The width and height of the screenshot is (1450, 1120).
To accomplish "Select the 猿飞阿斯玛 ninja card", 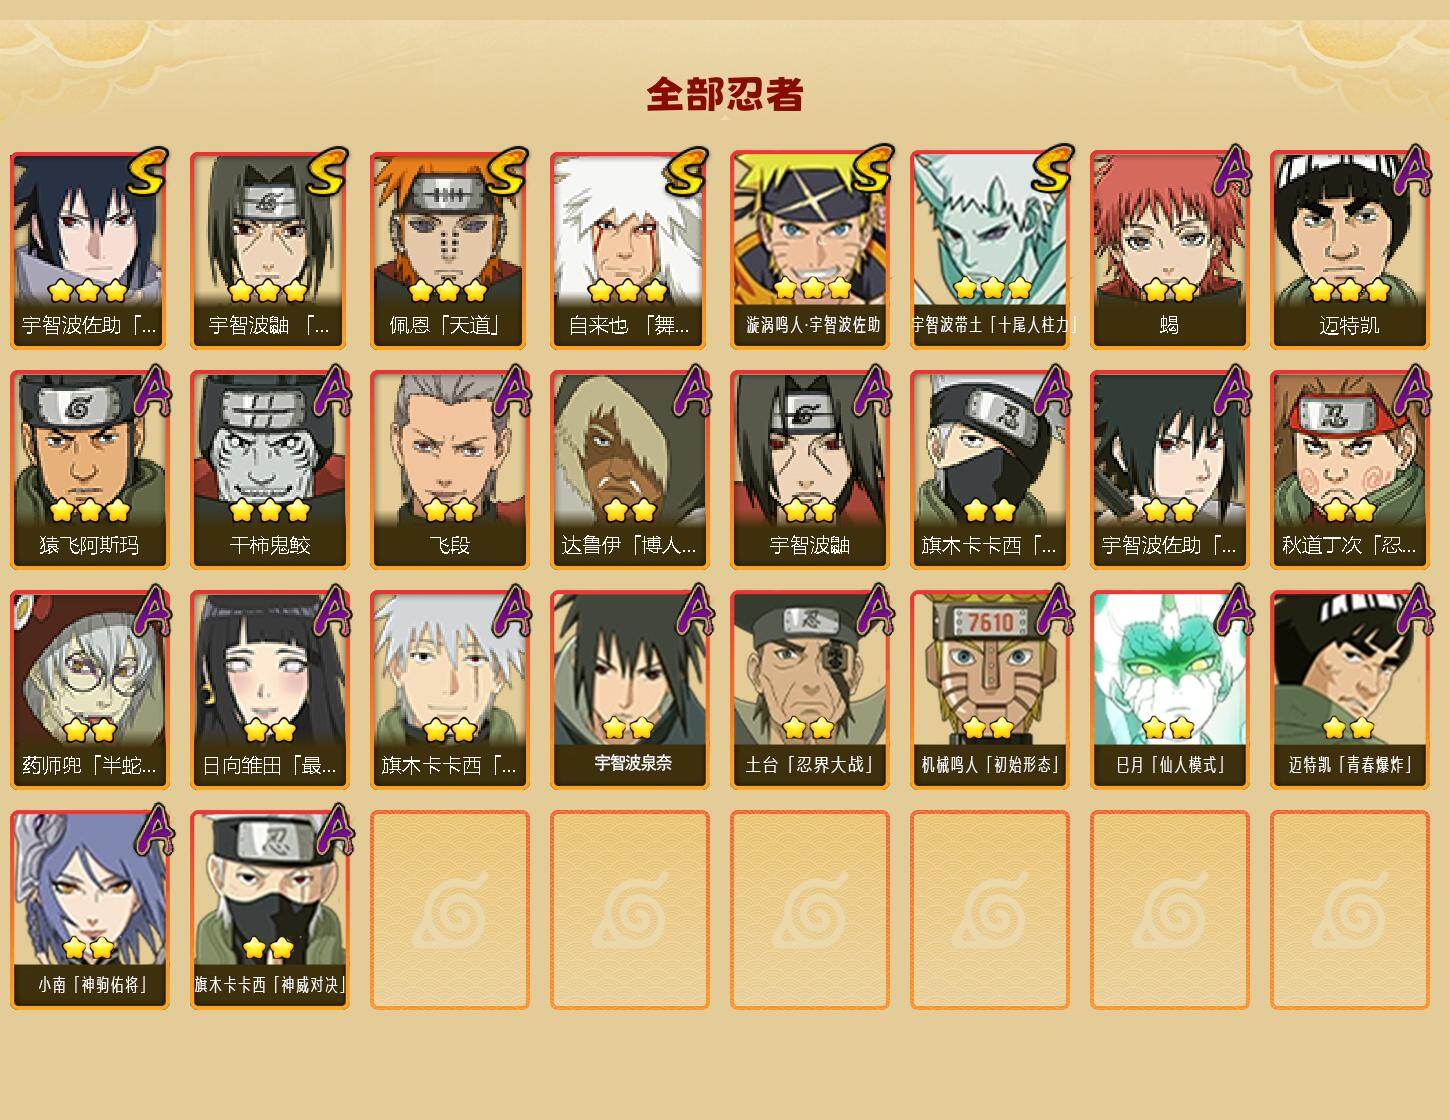I will (89, 470).
